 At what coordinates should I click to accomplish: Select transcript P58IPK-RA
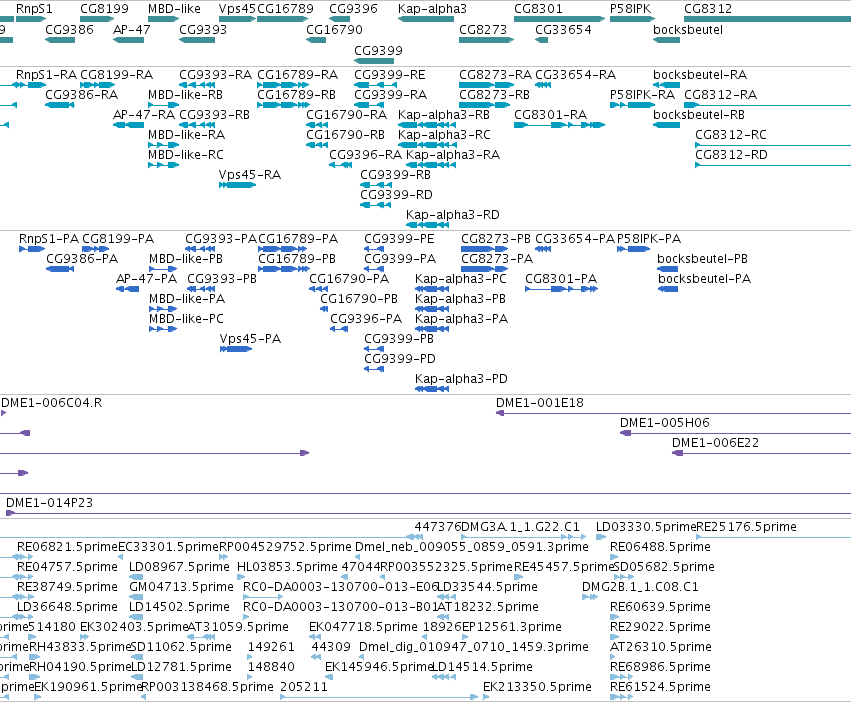click(643, 94)
